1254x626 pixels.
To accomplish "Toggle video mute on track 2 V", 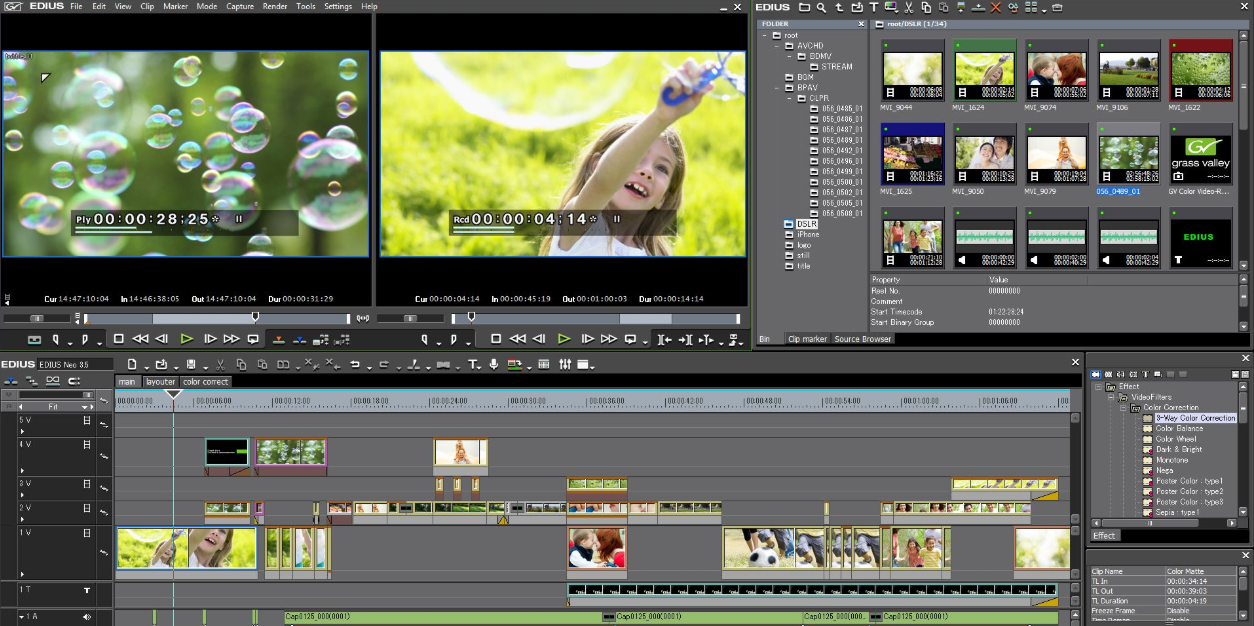I will [x=87, y=508].
